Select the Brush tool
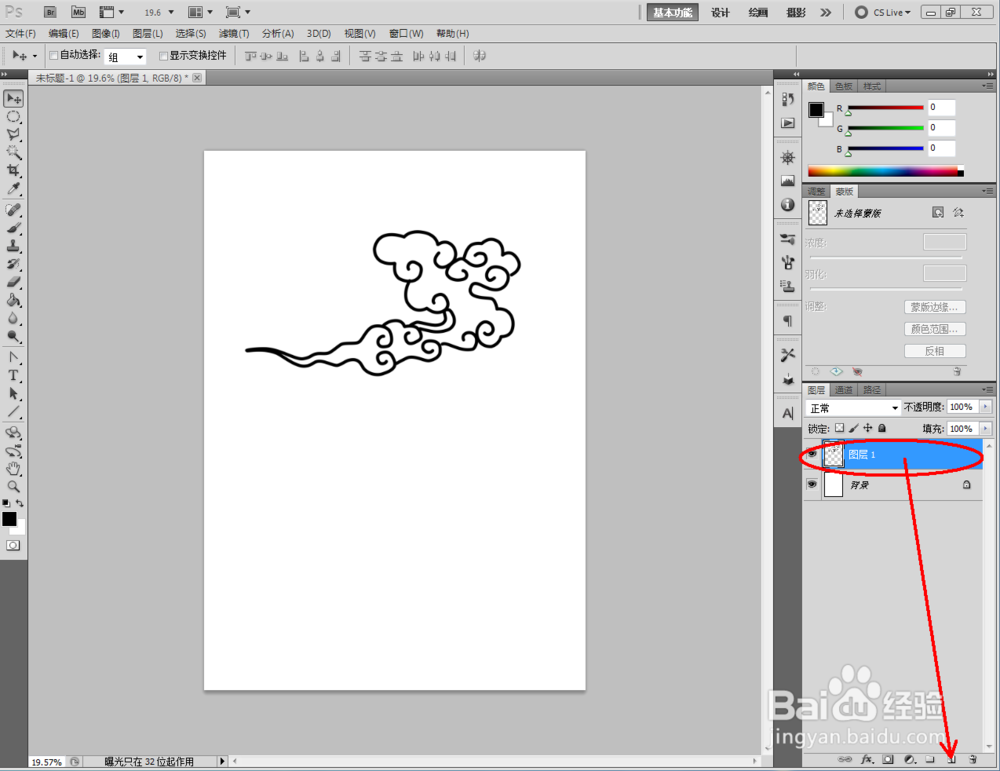Viewport: 1000px width, 771px height. pyautogui.click(x=13, y=228)
